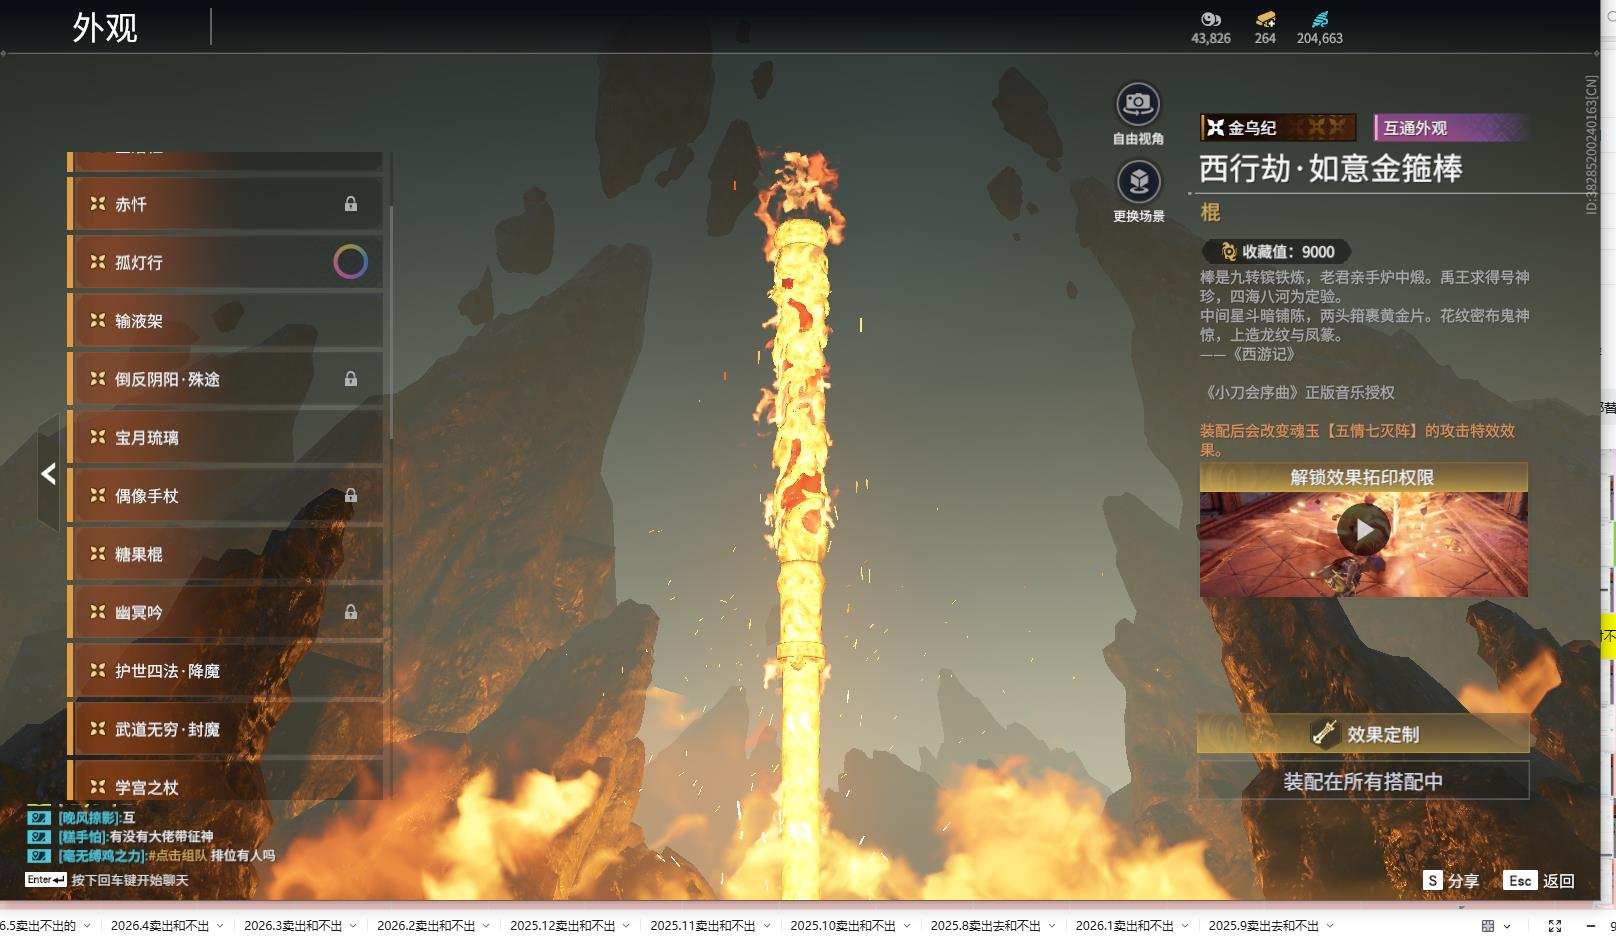This screenshot has height=939, width=1616.
Task: Open dropdown arrow on 2026.4卖出和不出 tab
Action: 220,926
